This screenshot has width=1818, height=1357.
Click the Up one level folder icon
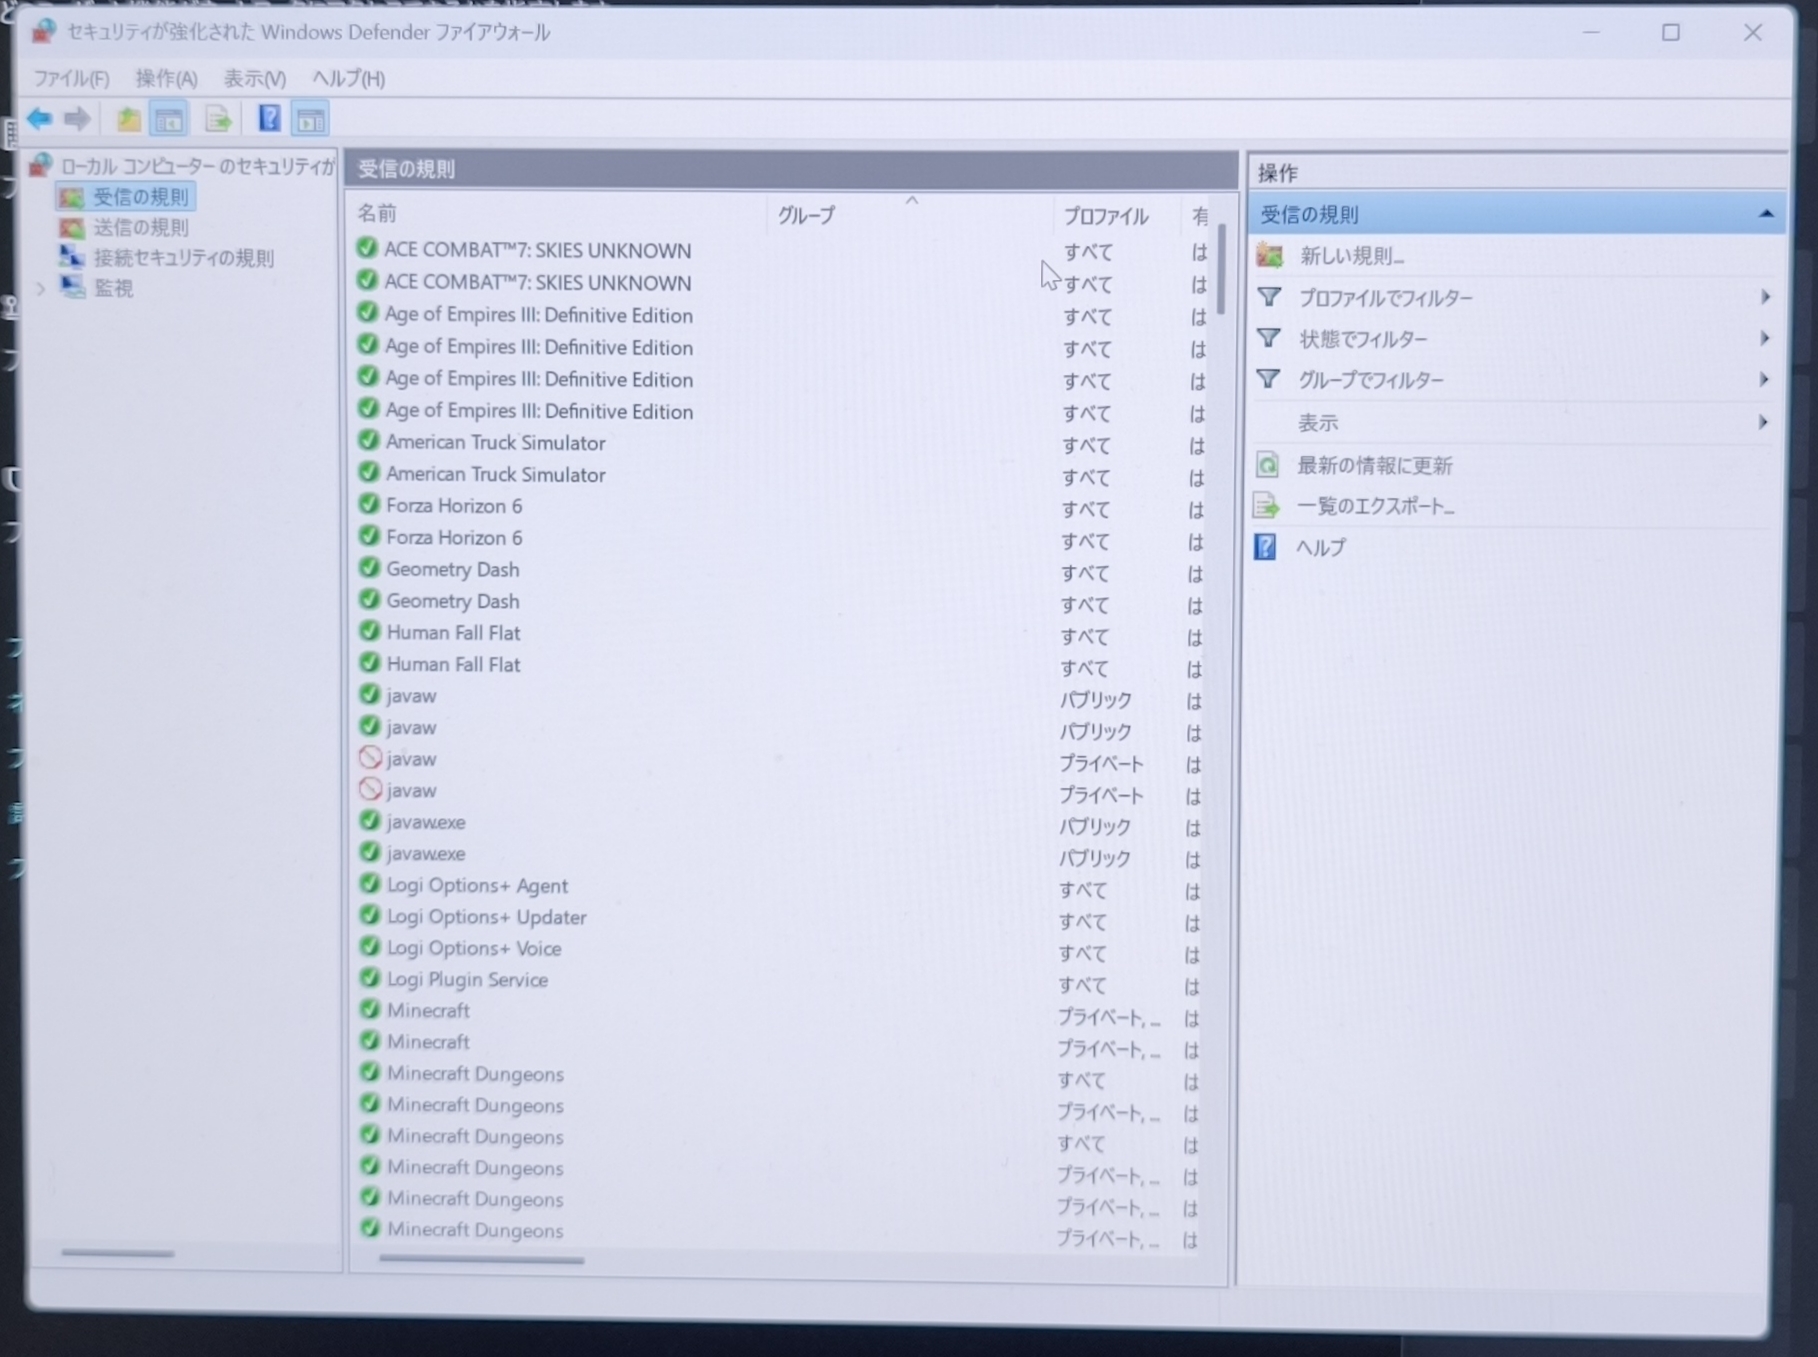tap(128, 119)
